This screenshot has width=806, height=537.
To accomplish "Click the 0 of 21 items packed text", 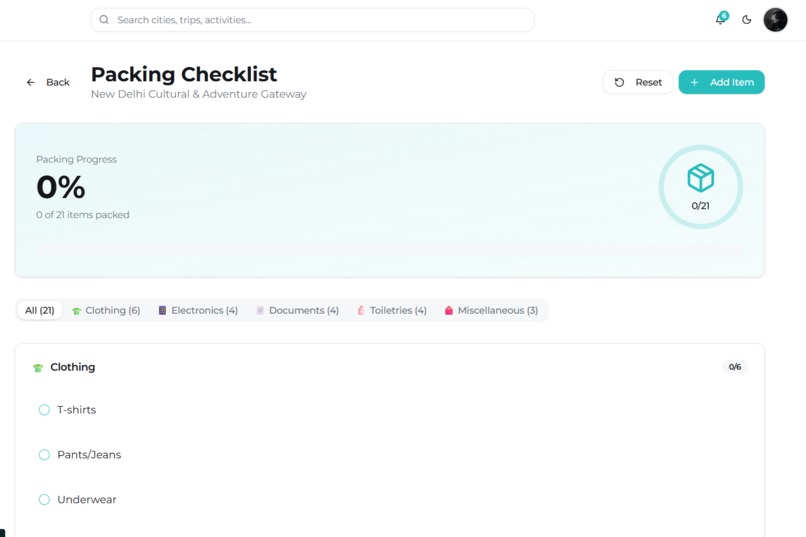I will (83, 215).
